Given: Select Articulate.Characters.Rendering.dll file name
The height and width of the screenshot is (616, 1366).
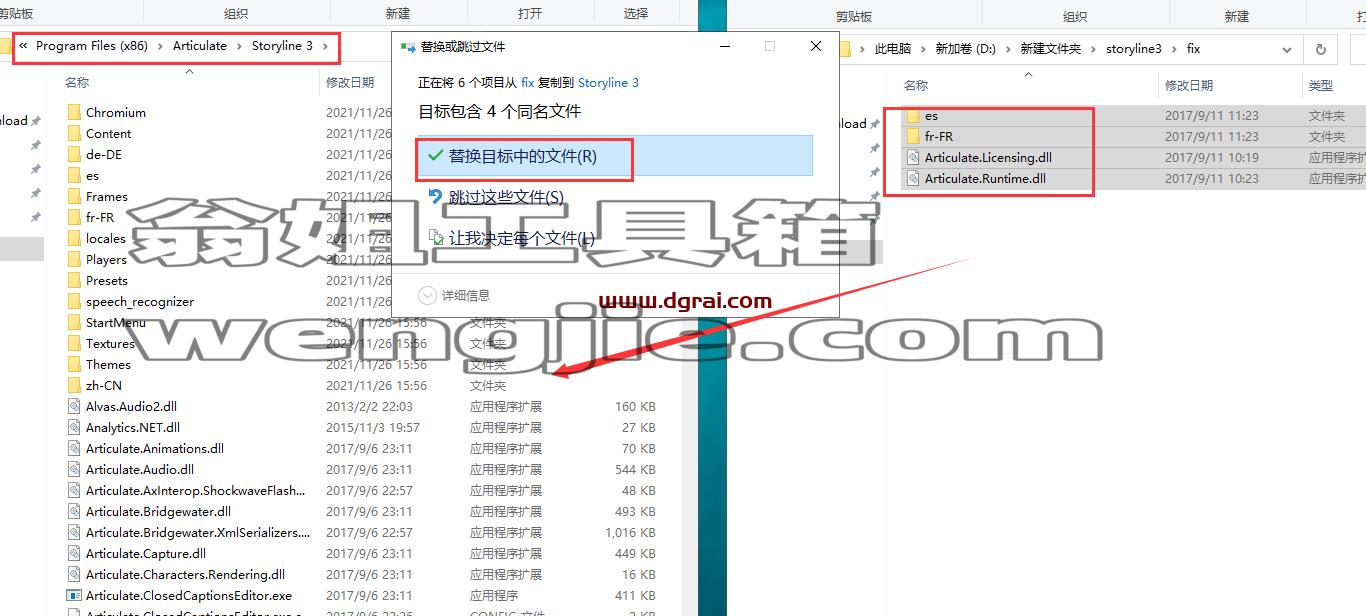Looking at the screenshot, I should (185, 575).
